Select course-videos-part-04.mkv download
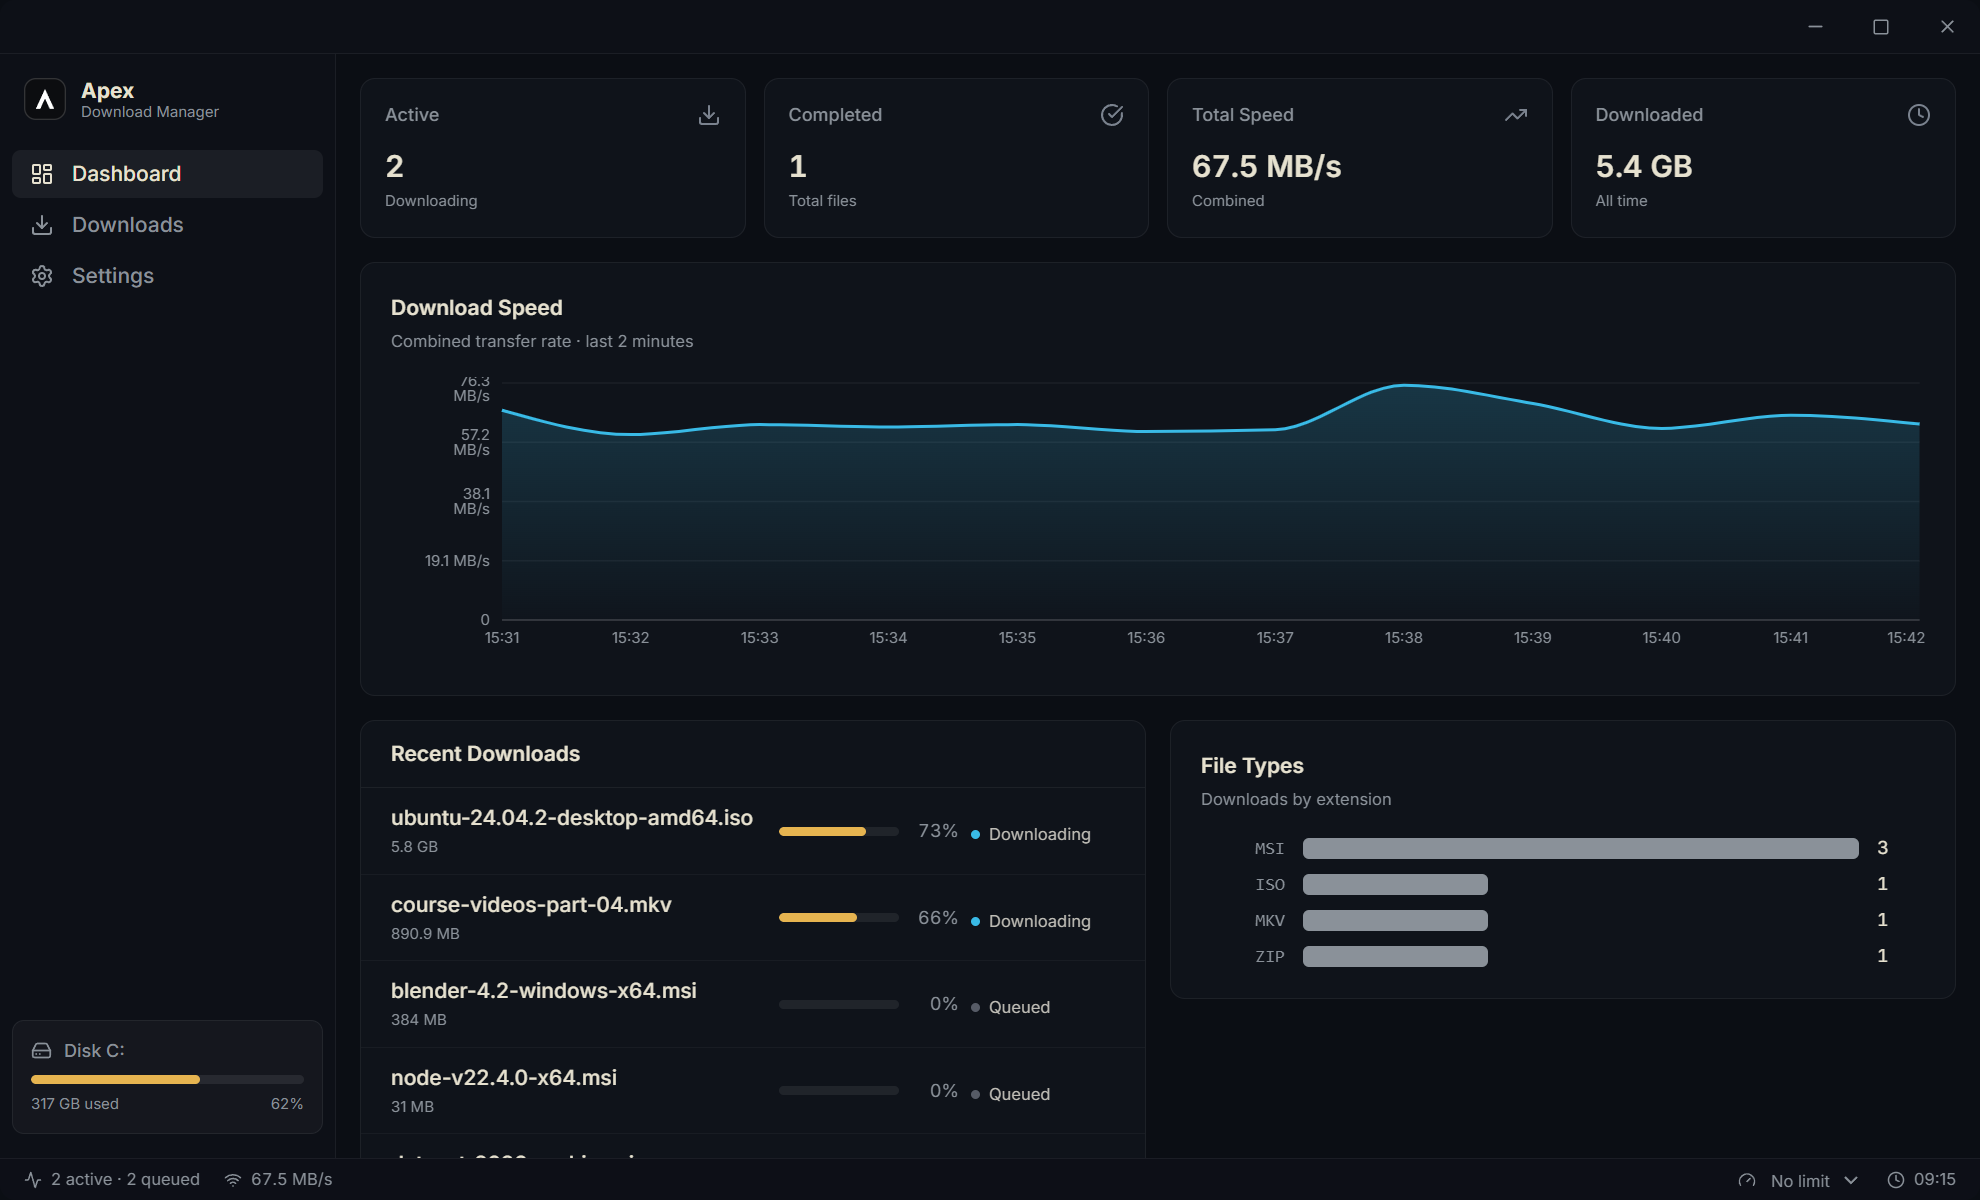 [x=752, y=918]
